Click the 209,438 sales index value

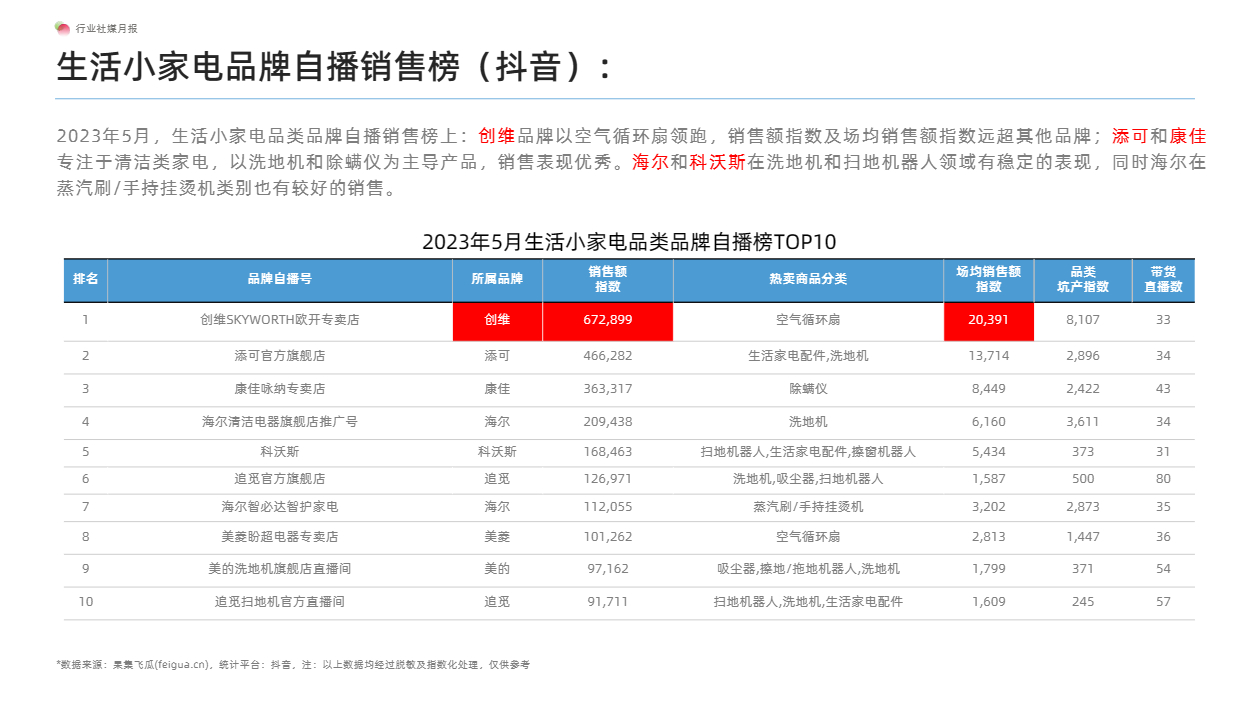pyautogui.click(x=608, y=422)
